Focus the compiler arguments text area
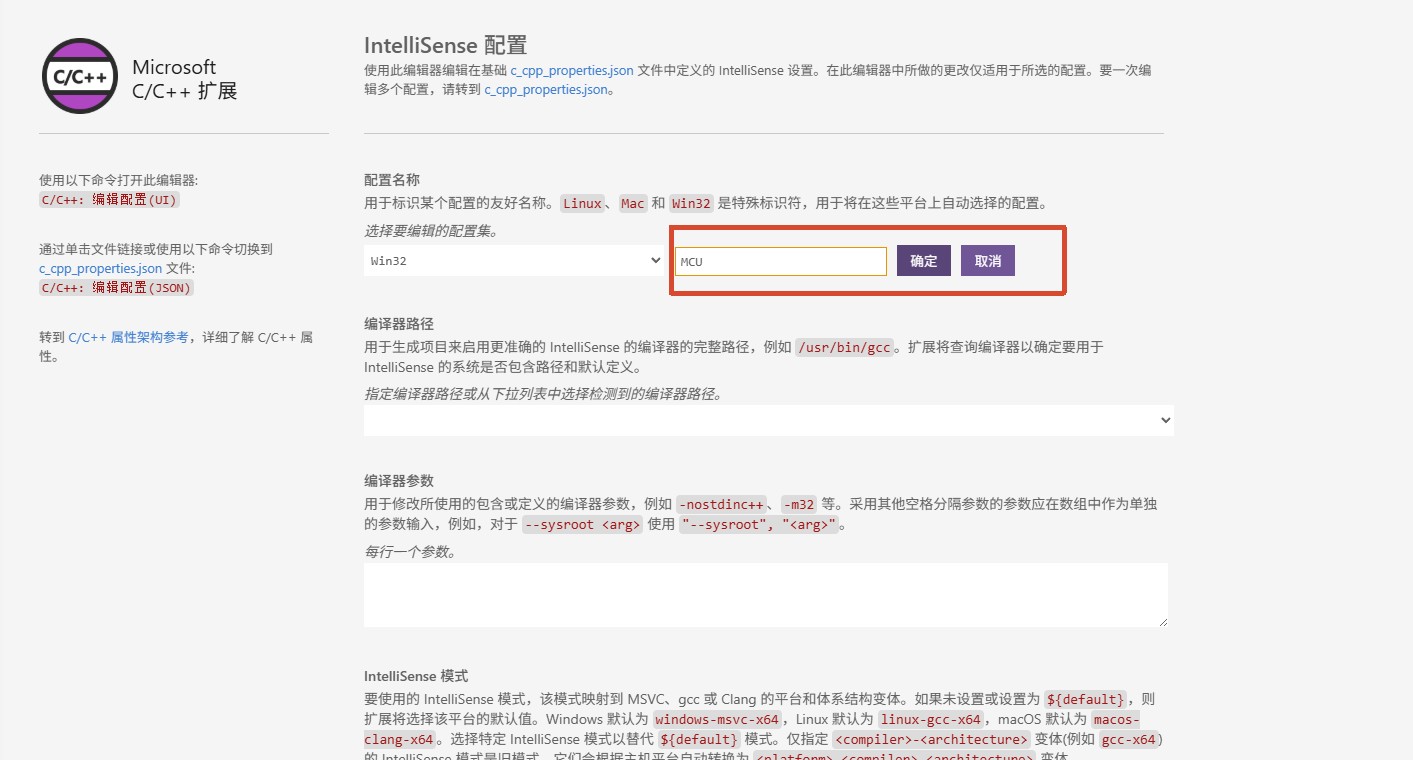Screen dimensions: 1413x760 tap(766, 595)
